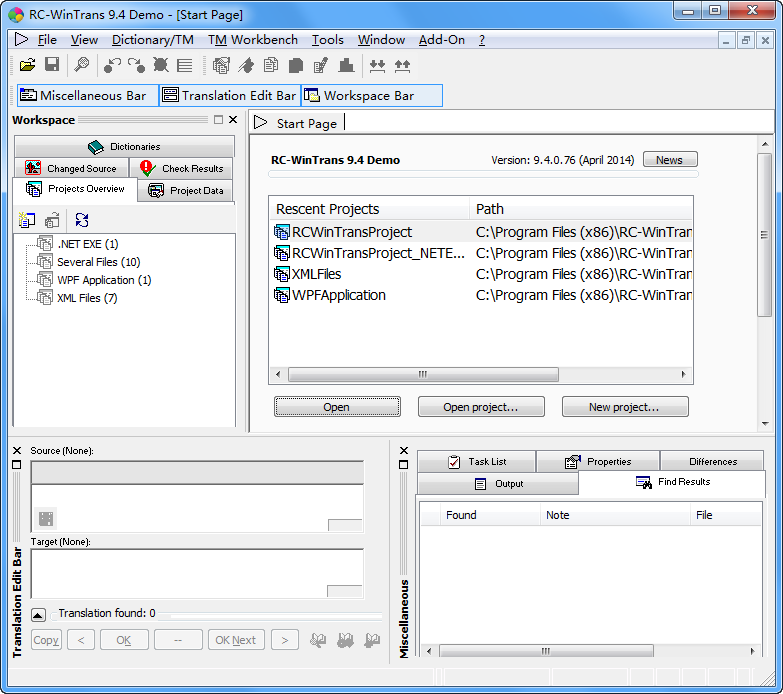Switch to the Changed Source tab
The width and height of the screenshot is (783, 694).
(x=71, y=168)
